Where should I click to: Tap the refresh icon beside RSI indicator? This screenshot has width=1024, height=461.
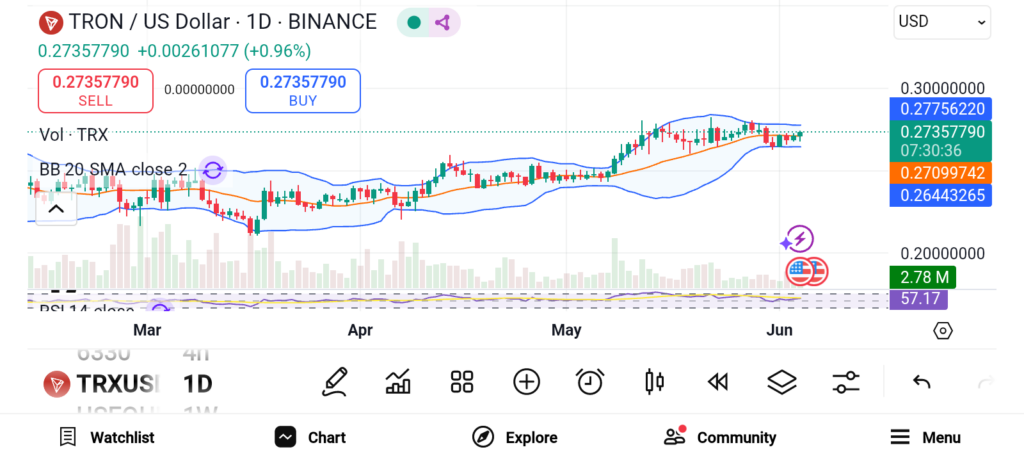[x=159, y=307]
